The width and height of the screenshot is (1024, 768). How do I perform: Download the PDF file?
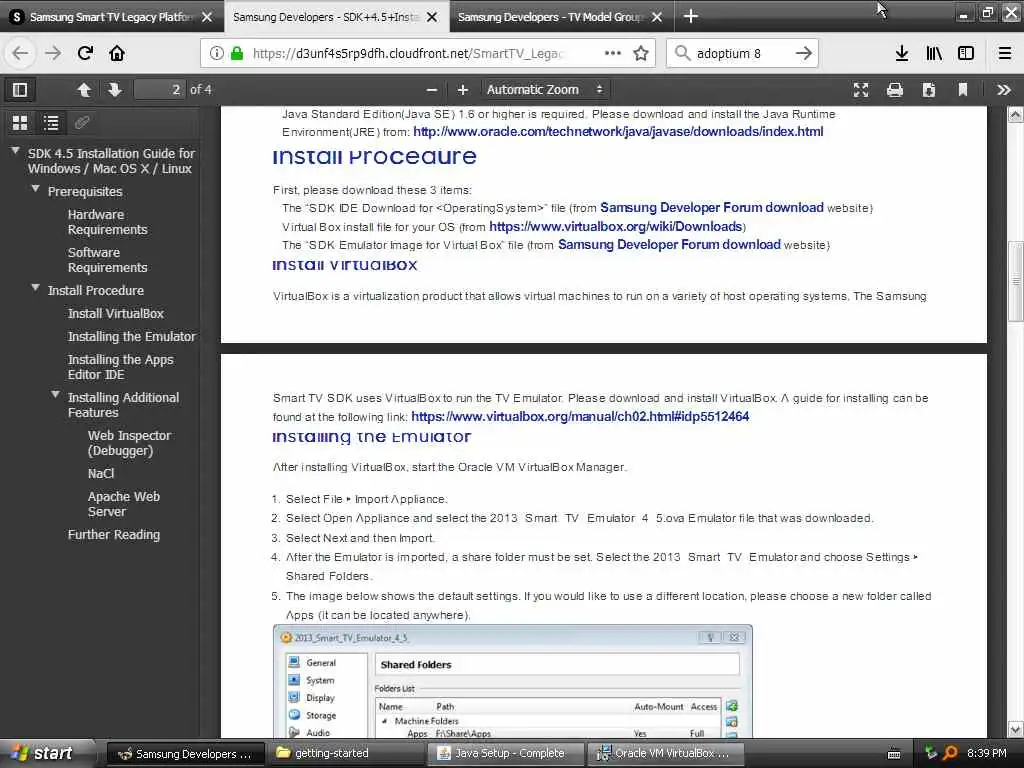pos(929,89)
